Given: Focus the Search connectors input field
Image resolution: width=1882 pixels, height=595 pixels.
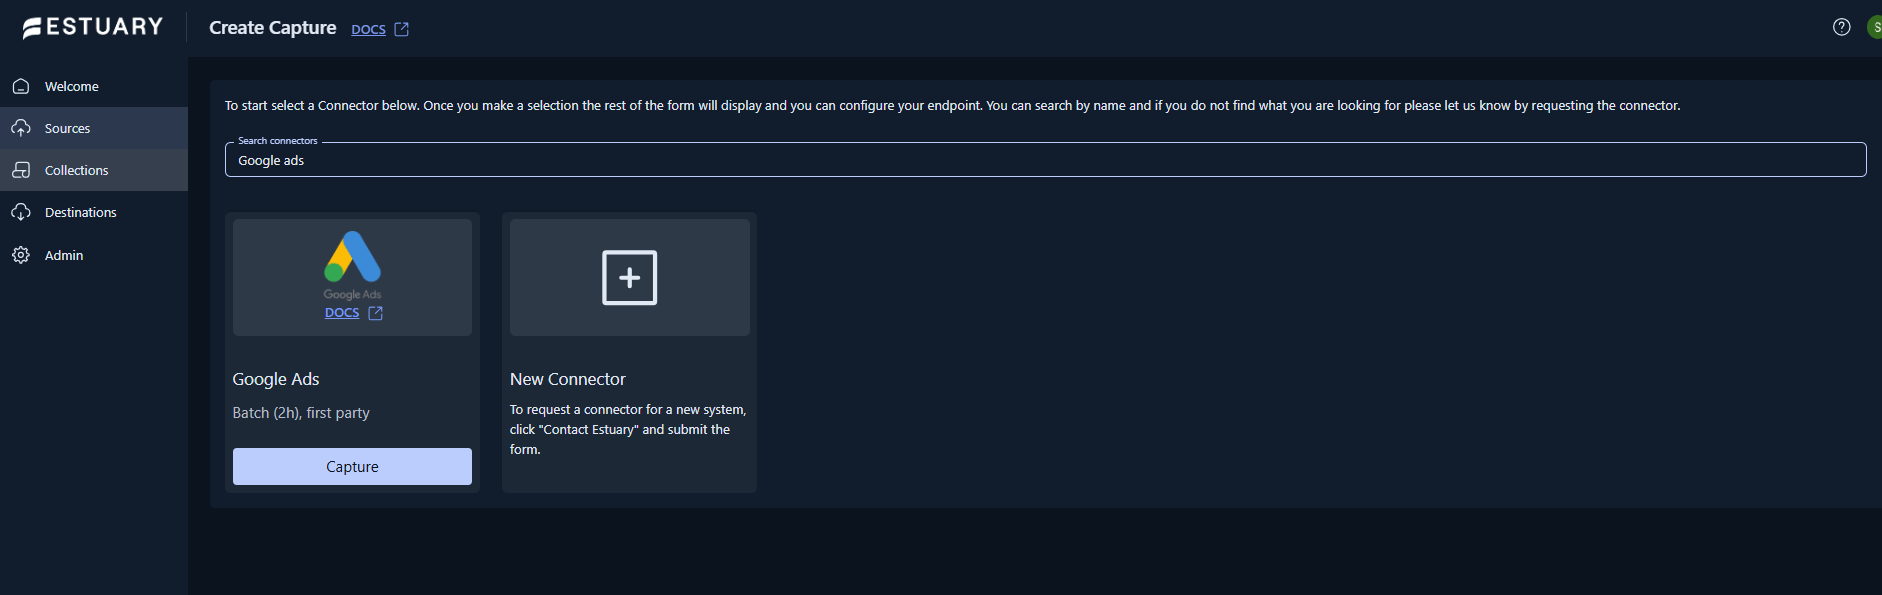Looking at the screenshot, I should click(1045, 160).
